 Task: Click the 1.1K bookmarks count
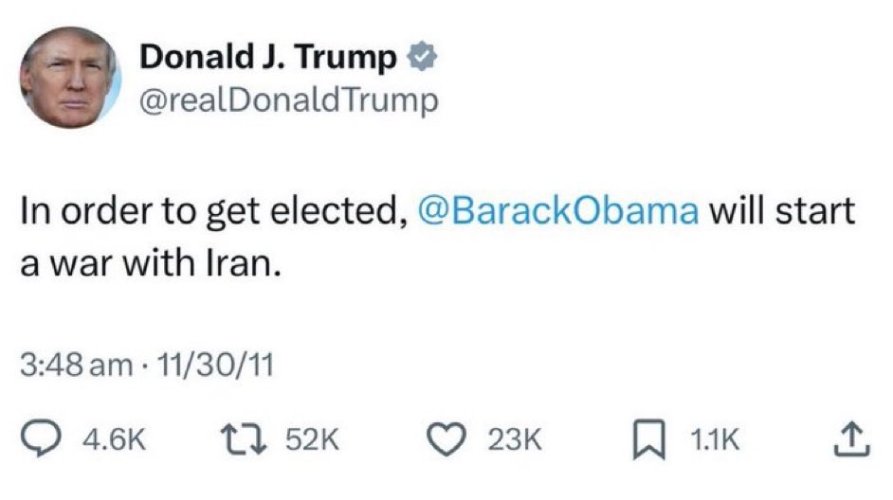(x=715, y=440)
